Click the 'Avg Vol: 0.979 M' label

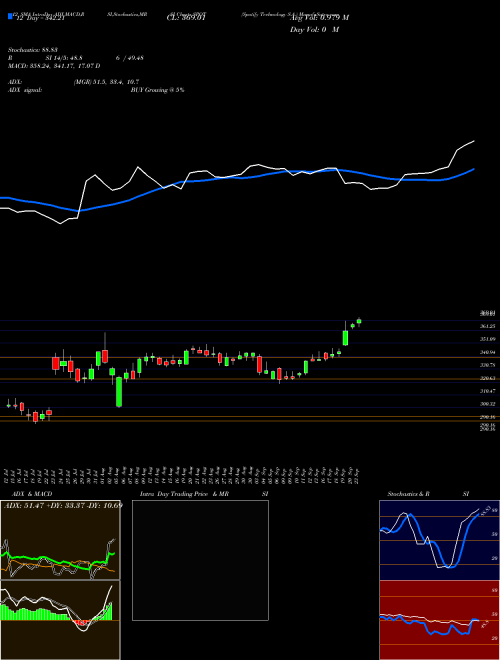coord(319,18)
